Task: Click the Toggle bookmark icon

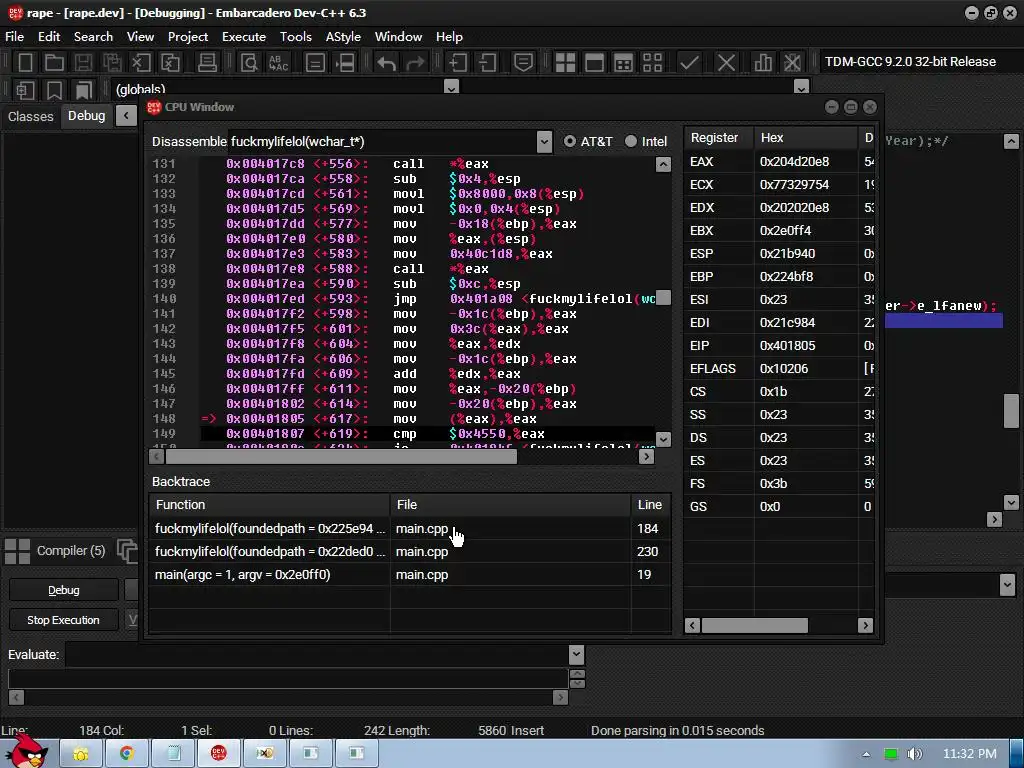Action: pyautogui.click(x=54, y=89)
